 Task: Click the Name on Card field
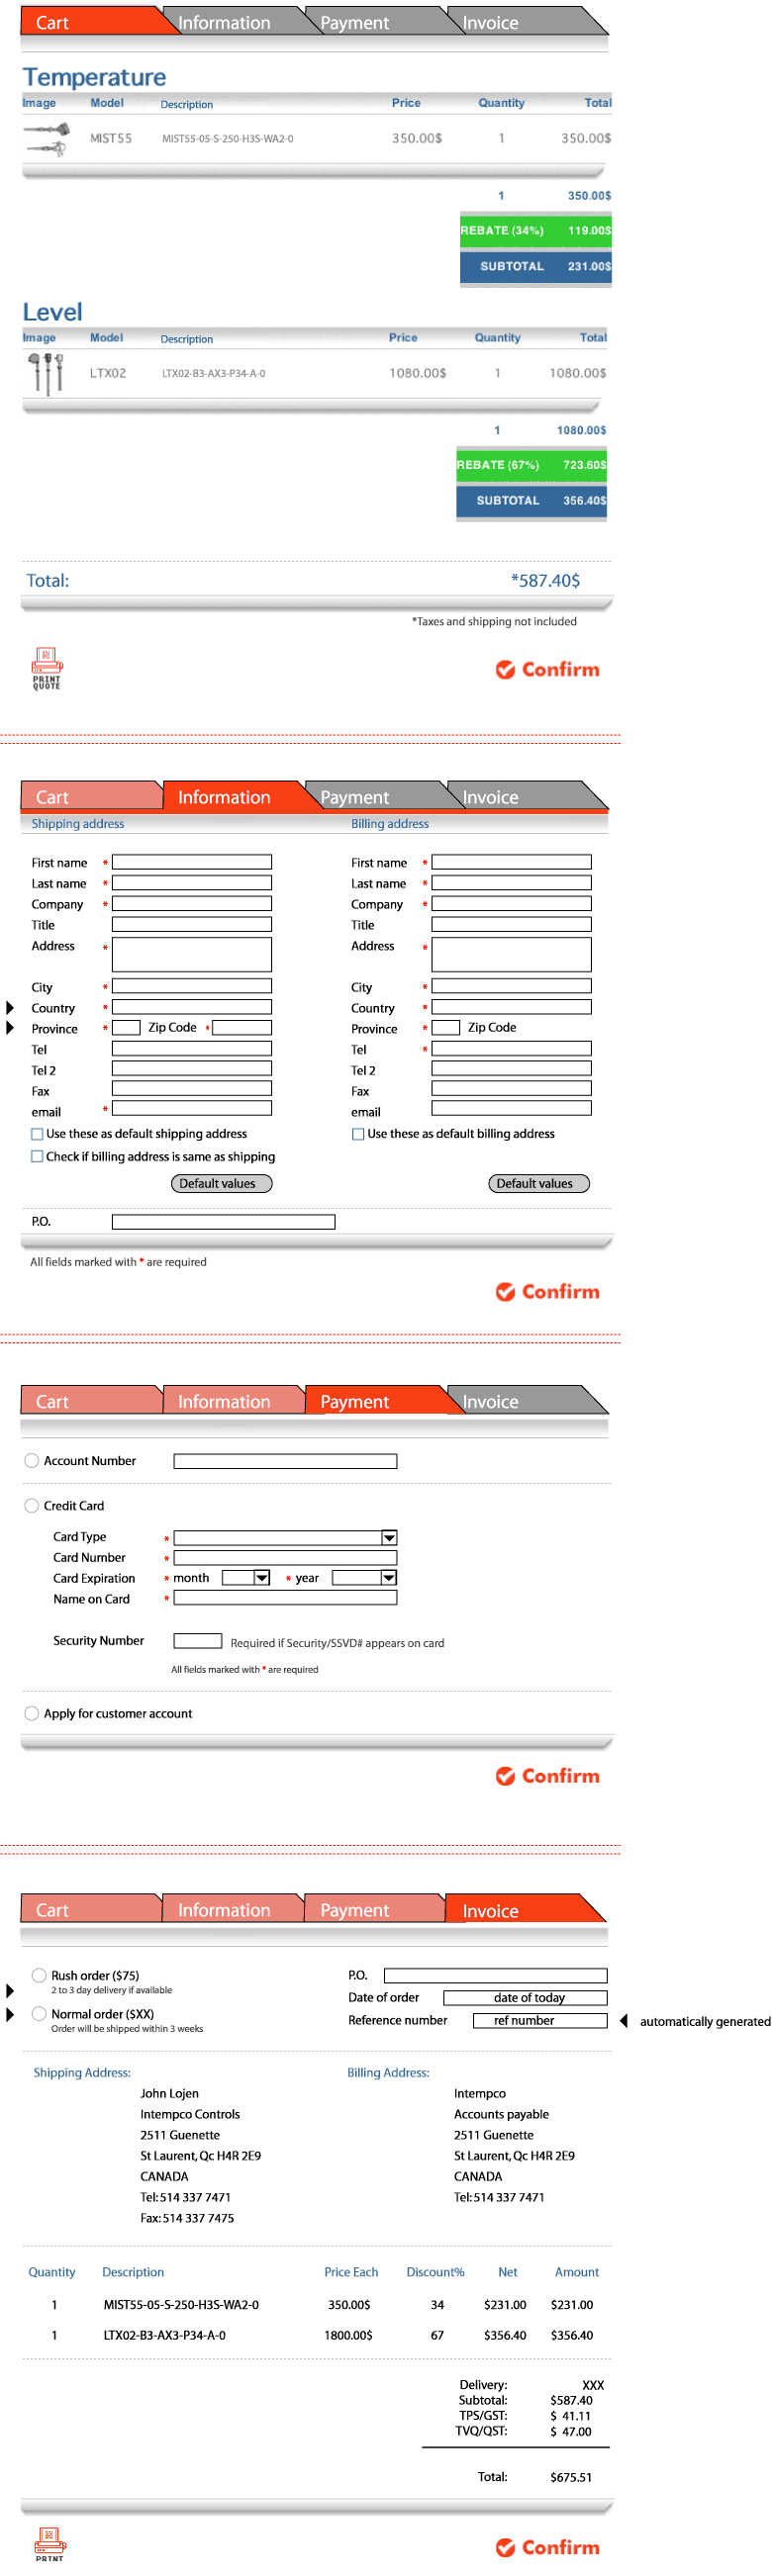[285, 1598]
